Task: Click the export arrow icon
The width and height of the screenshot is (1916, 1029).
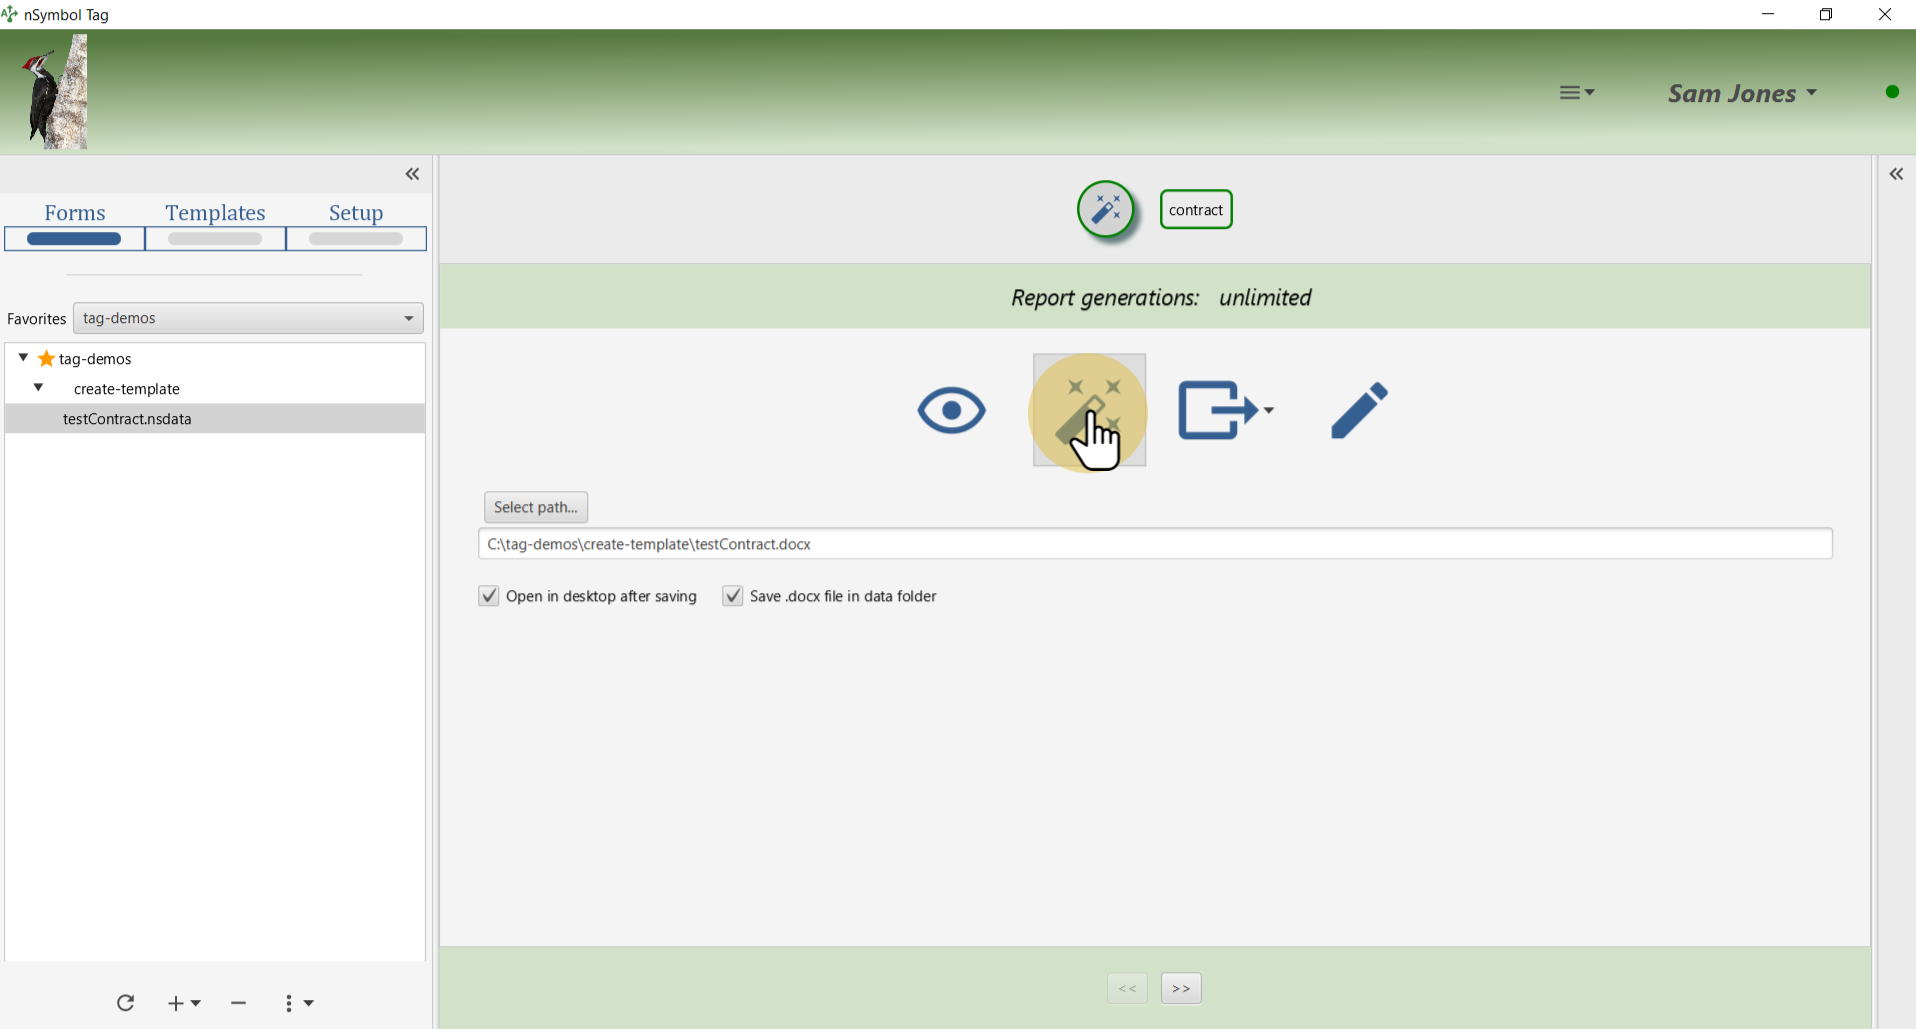Action: 1218,410
